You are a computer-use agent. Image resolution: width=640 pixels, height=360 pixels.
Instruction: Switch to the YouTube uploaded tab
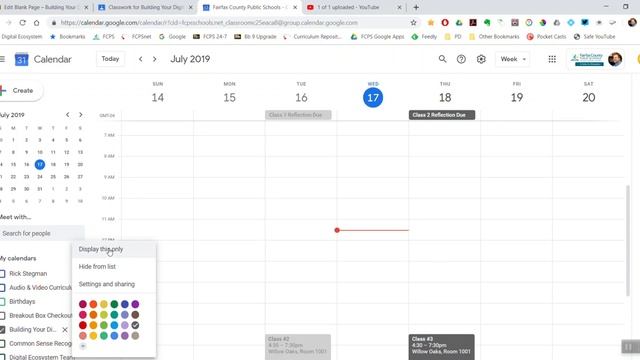coord(354,7)
